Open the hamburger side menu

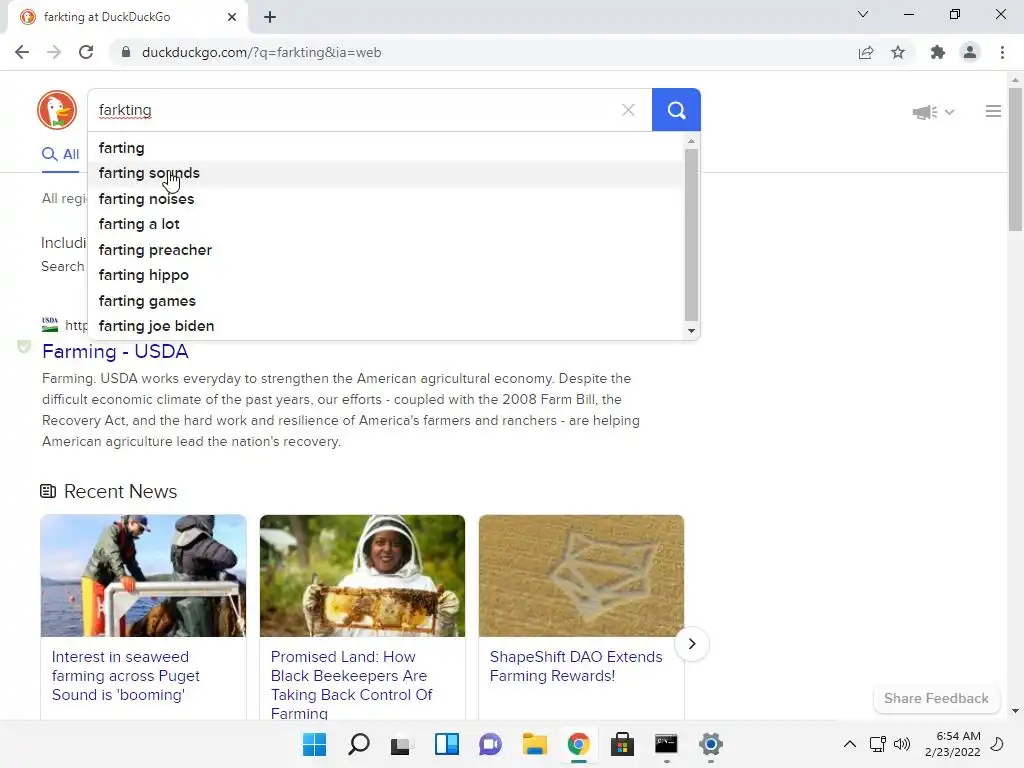993,112
